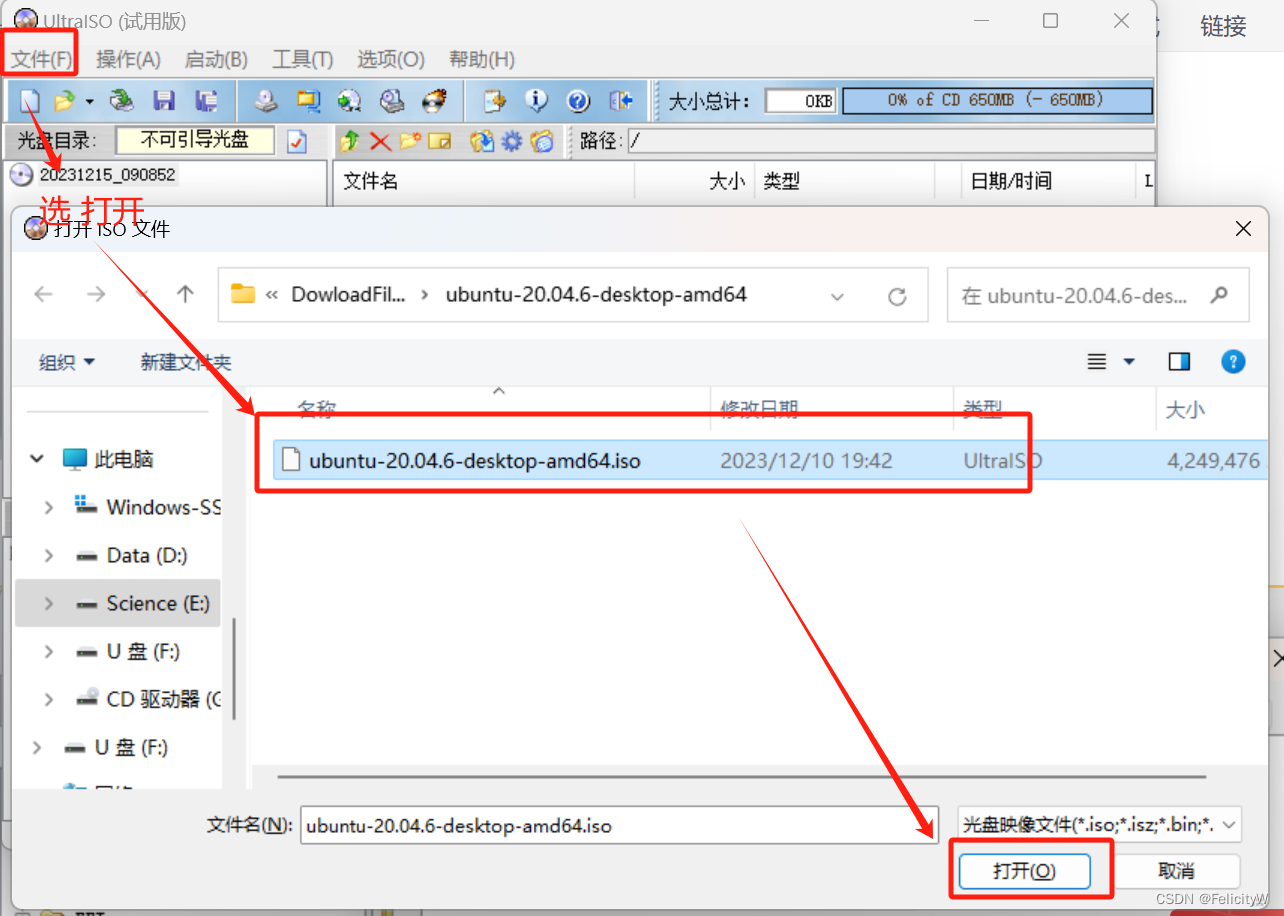Click the gear settings icon near path
This screenshot has height=916, width=1284.
512,141
